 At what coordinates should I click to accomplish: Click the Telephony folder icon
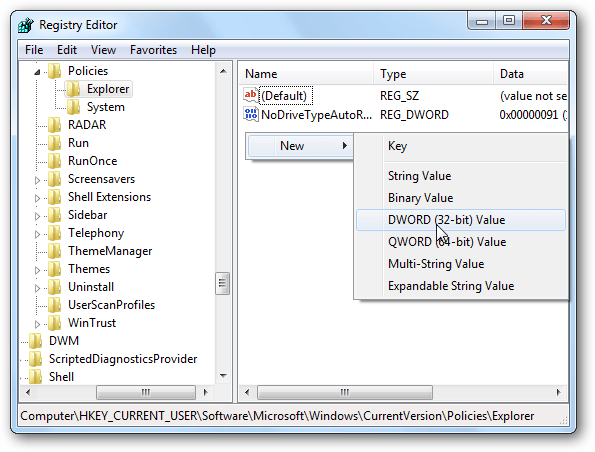point(54,233)
